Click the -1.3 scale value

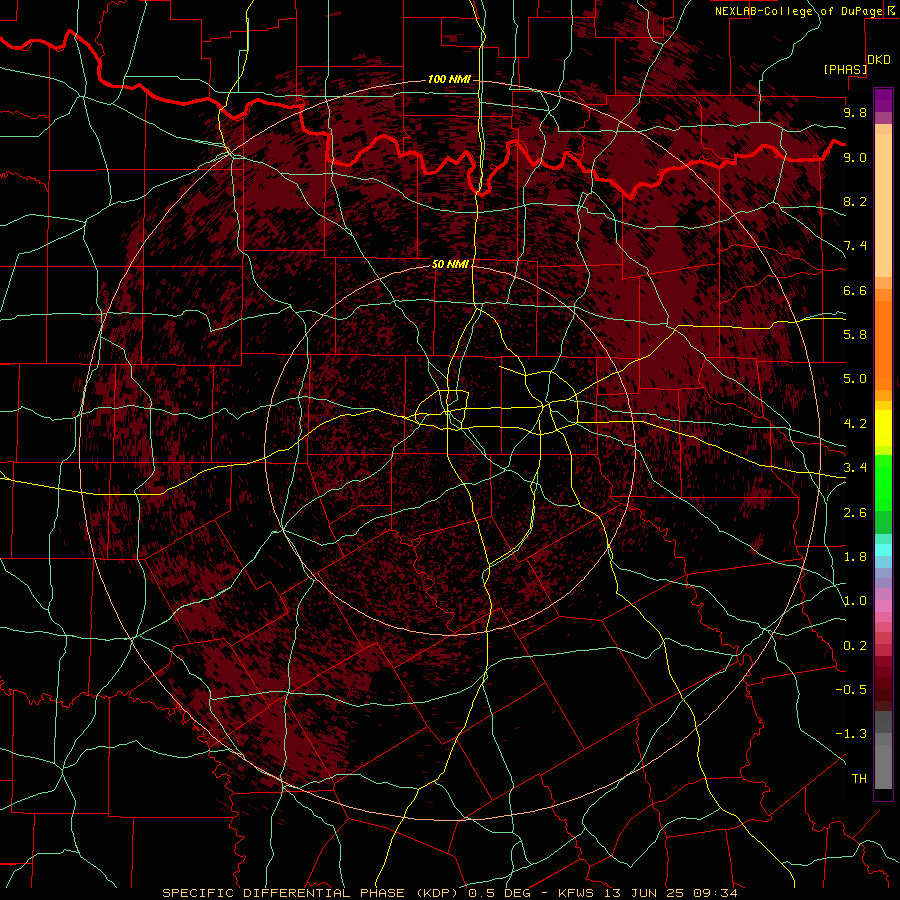coord(851,734)
